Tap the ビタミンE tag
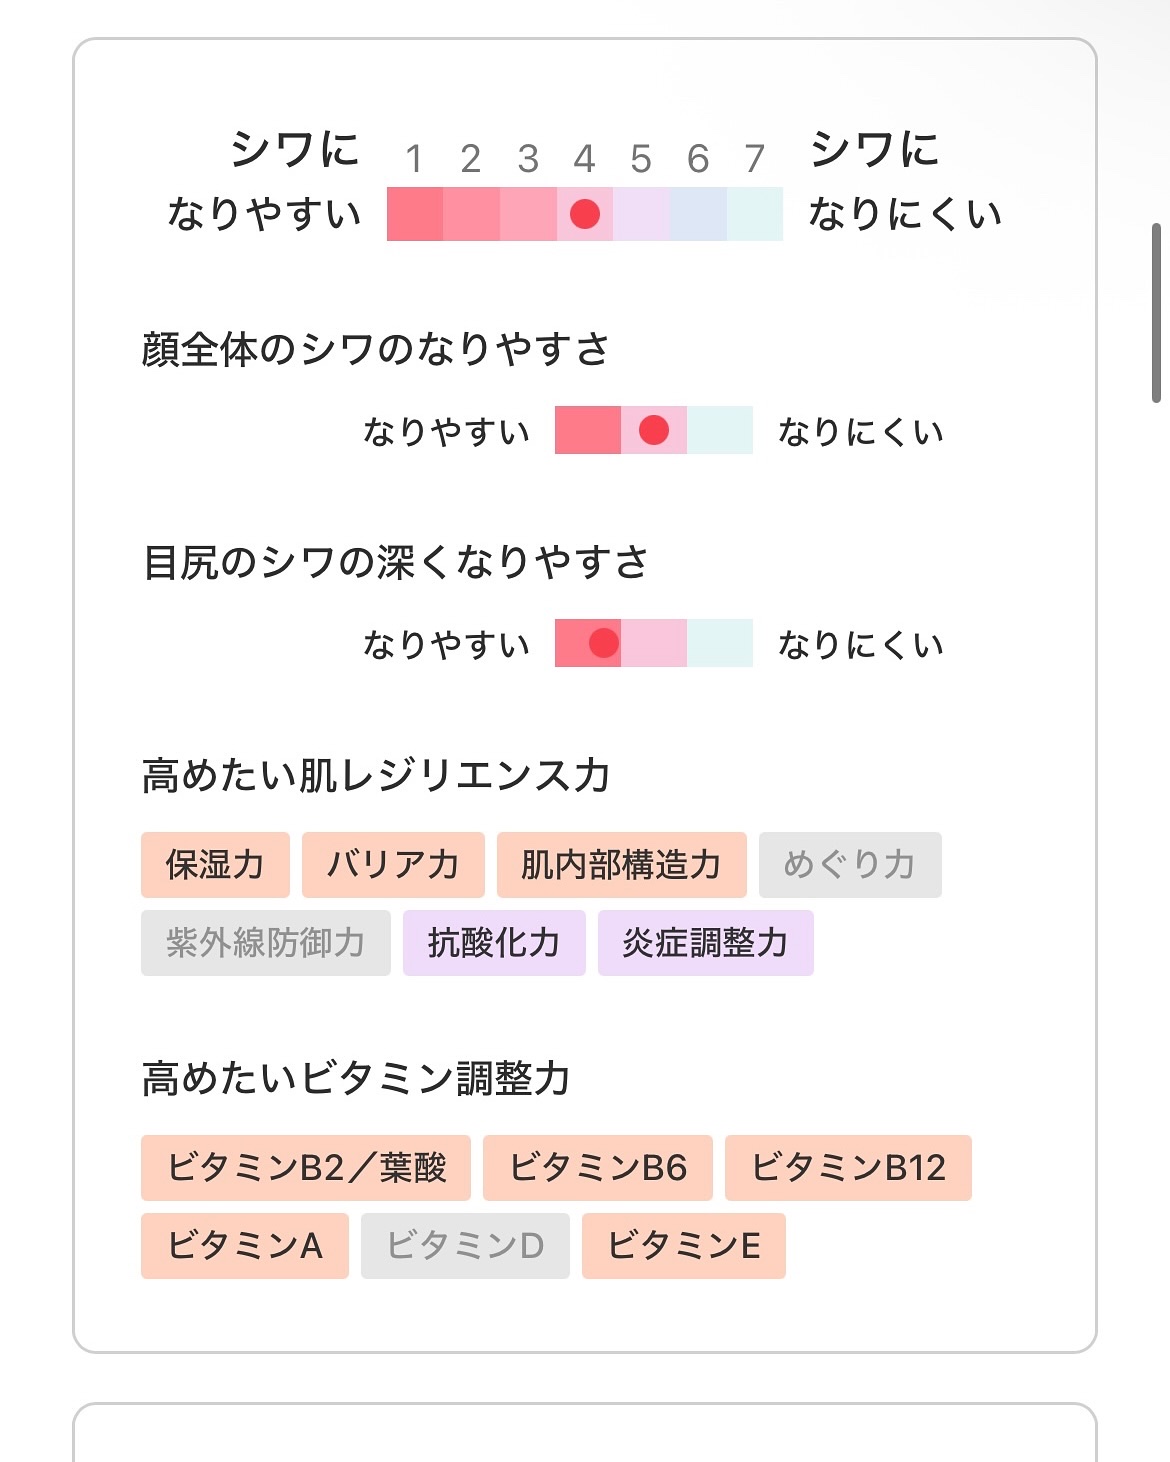The width and height of the screenshot is (1170, 1462). coord(683,1246)
